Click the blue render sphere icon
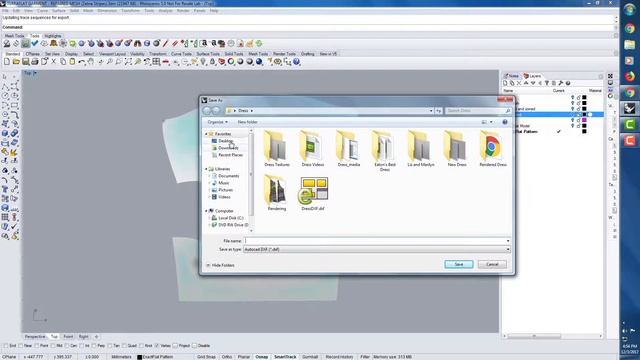Image resolution: width=640 pixels, height=360 pixels. coord(259,62)
